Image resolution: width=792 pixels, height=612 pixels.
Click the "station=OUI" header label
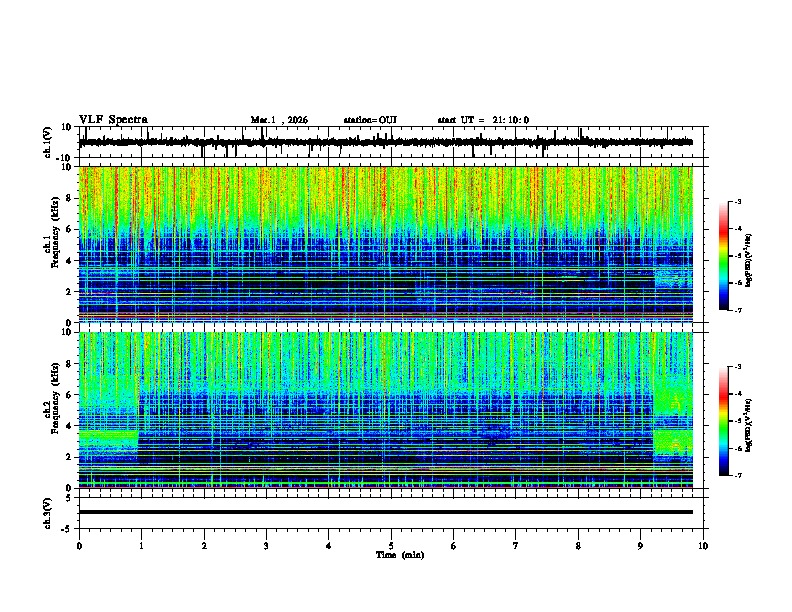[x=370, y=120]
